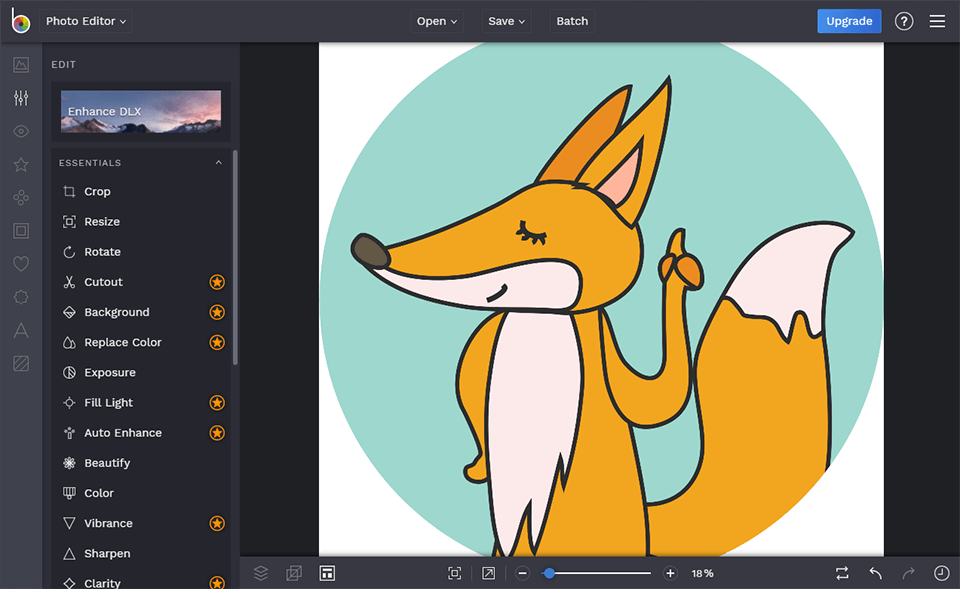Screen dimensions: 960x589
Task: Open the Effects panel with the star icon
Action: pos(21,164)
